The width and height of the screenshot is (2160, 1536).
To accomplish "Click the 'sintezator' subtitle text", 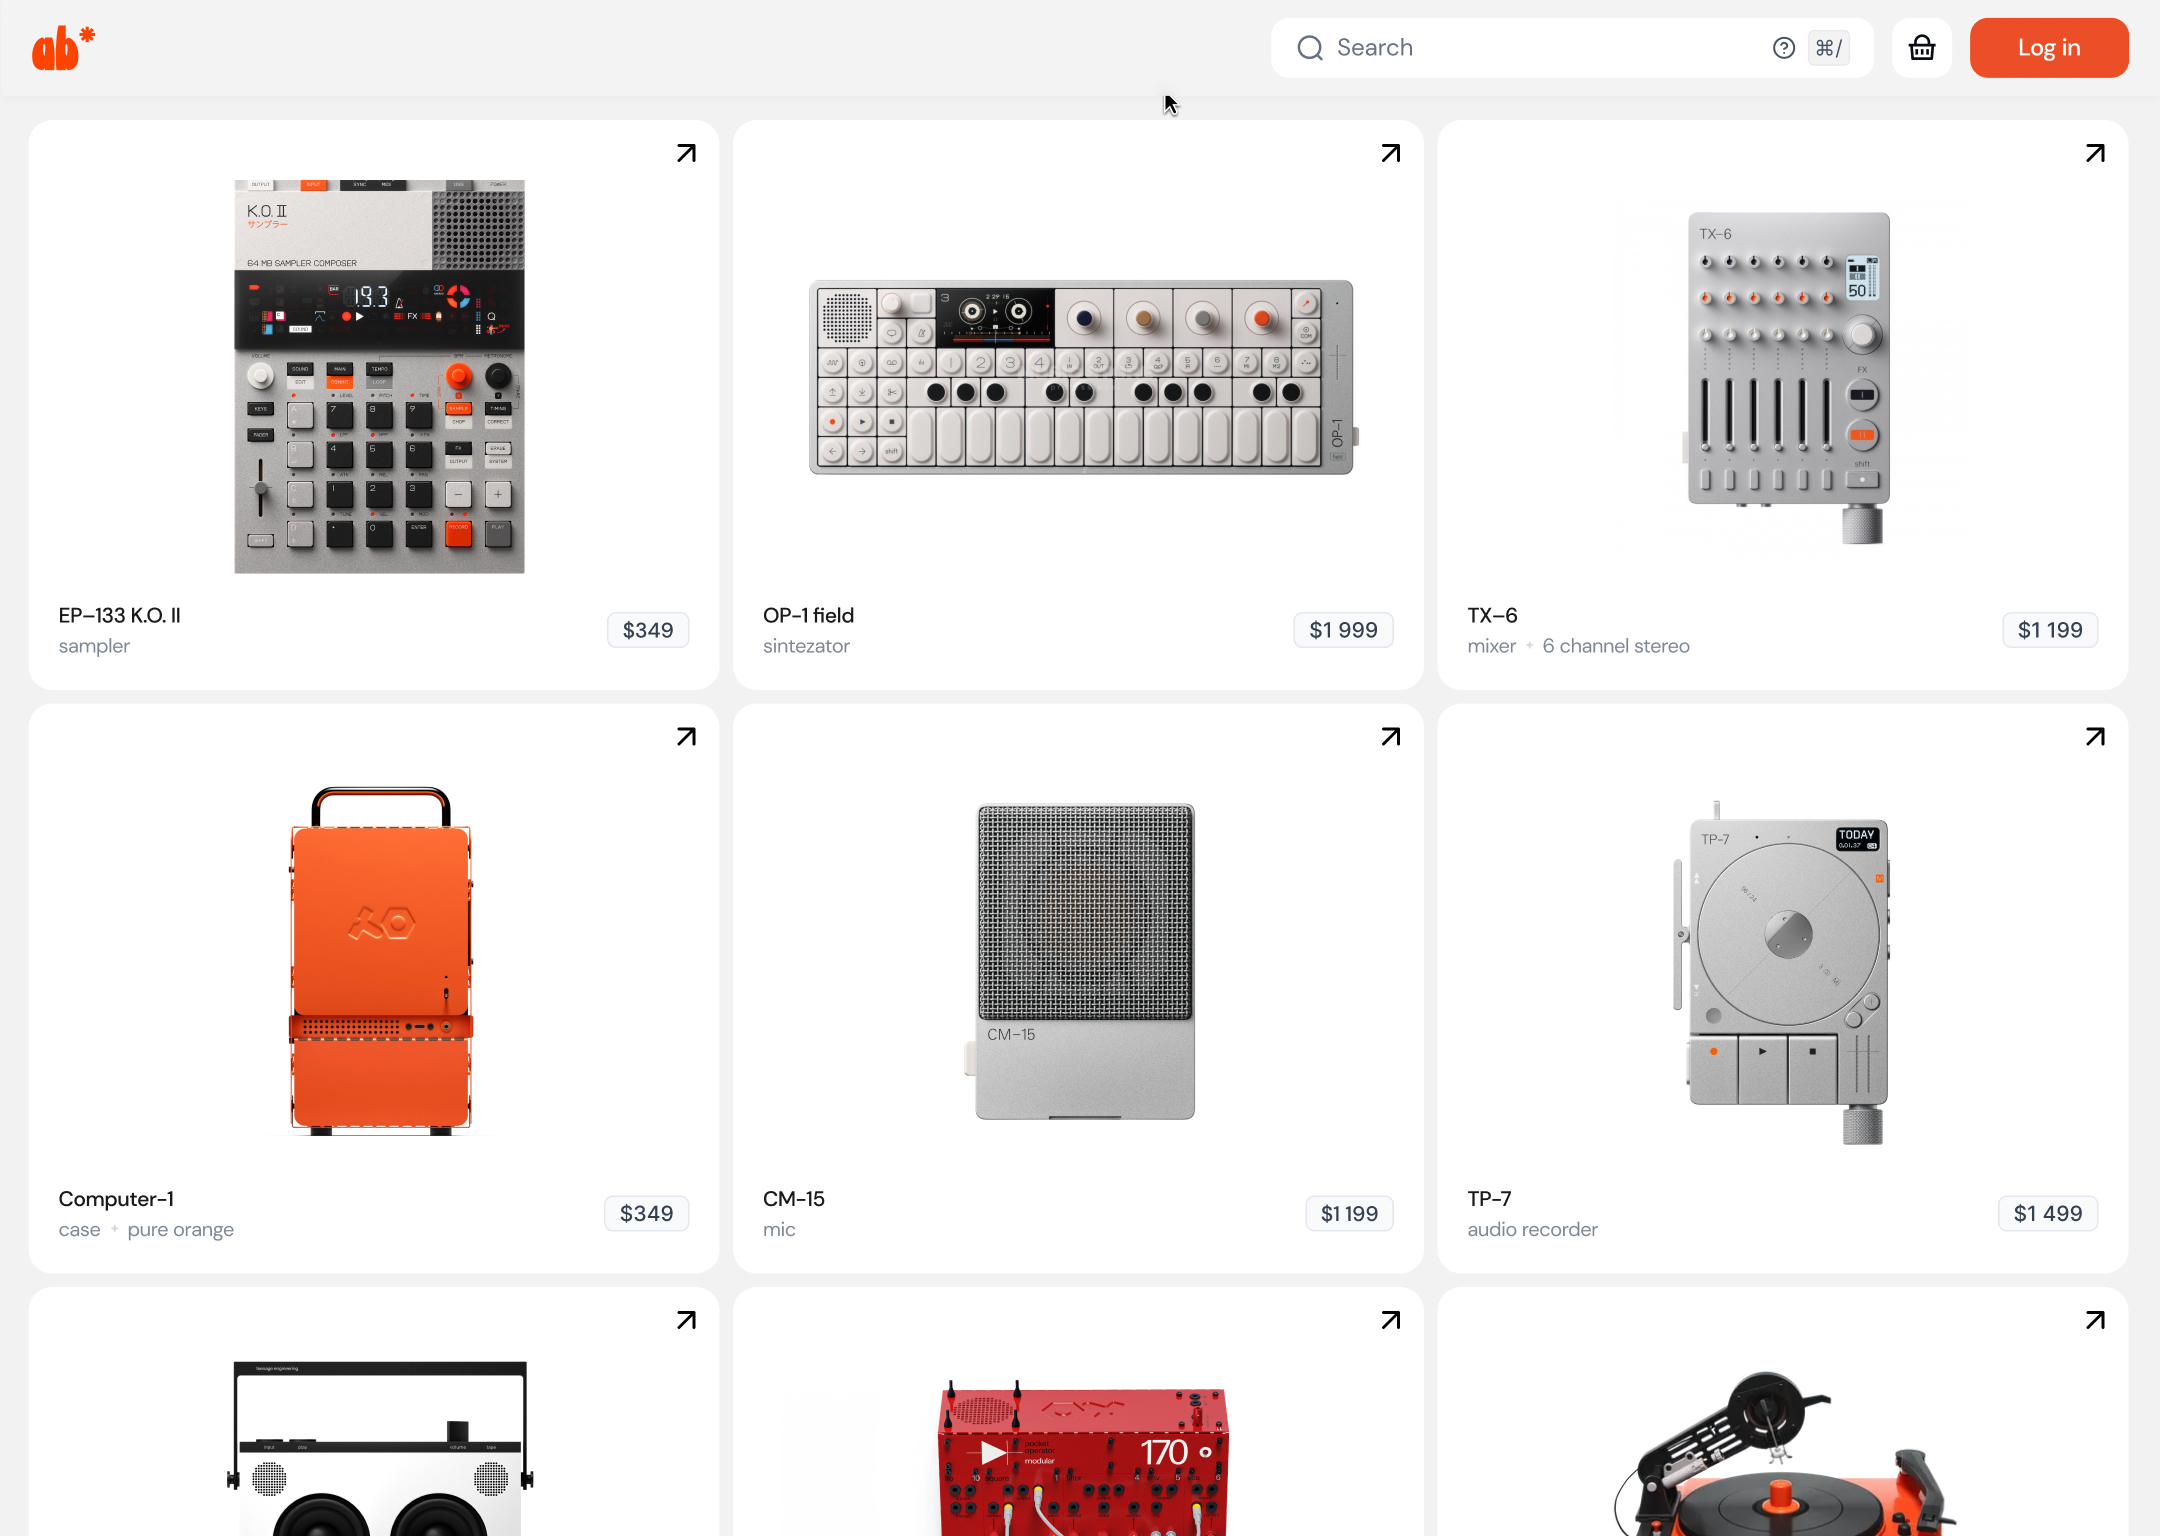I will (x=806, y=646).
